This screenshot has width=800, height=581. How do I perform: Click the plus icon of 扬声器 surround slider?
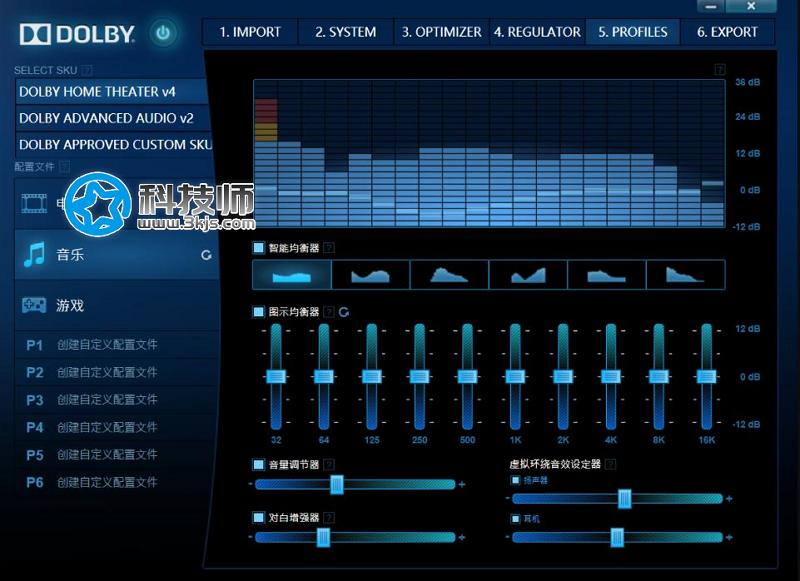(x=729, y=498)
